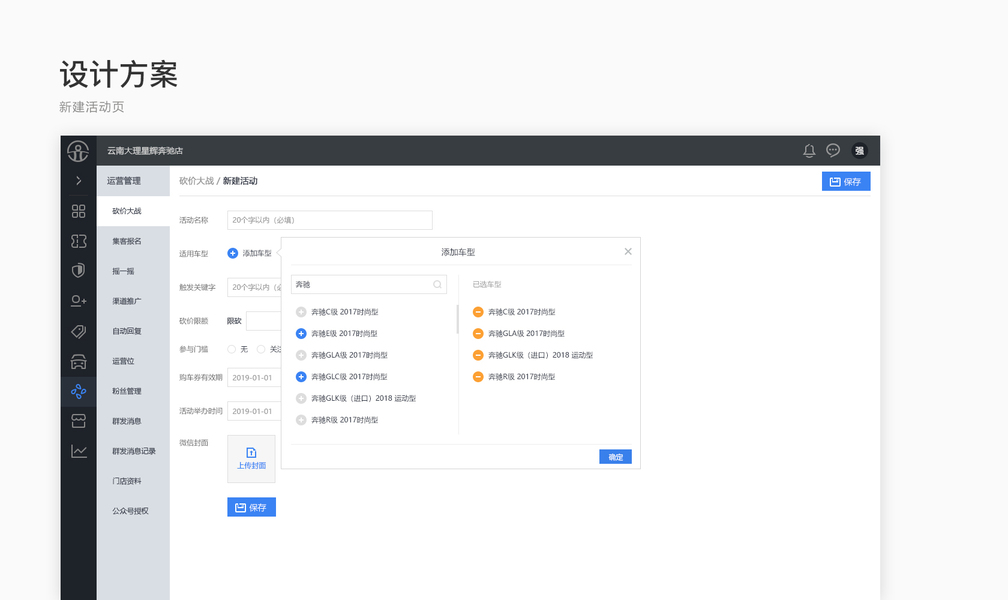The image size is (1008, 600).
Task: Click the user avatar 强
Action: click(x=860, y=150)
